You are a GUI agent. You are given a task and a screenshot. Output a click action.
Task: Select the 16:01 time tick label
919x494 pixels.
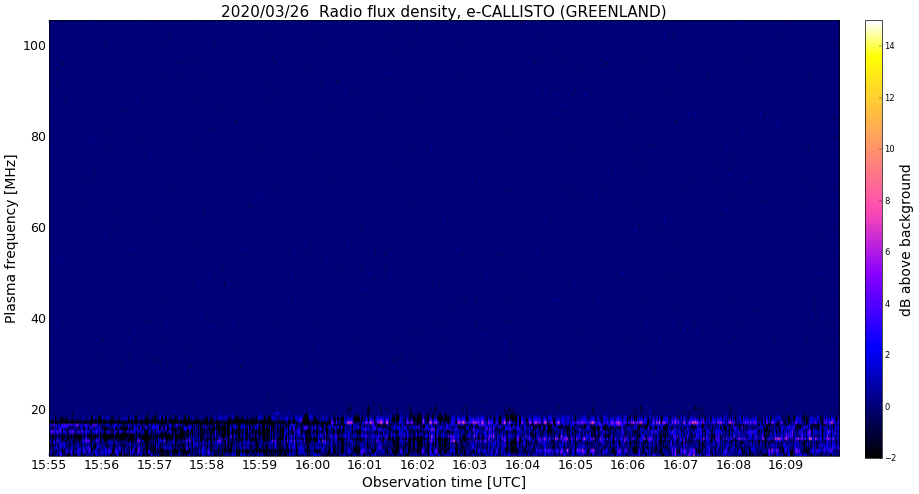[x=365, y=465]
